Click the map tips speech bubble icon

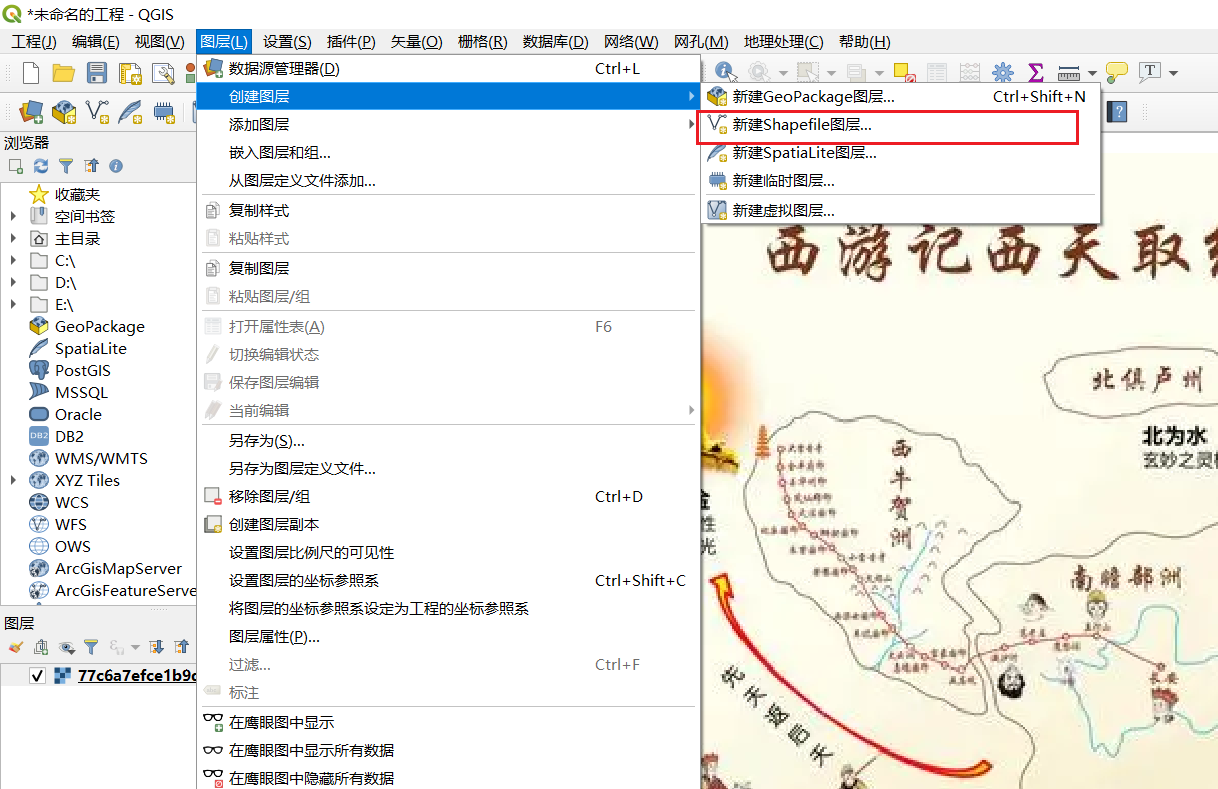pos(1117,72)
